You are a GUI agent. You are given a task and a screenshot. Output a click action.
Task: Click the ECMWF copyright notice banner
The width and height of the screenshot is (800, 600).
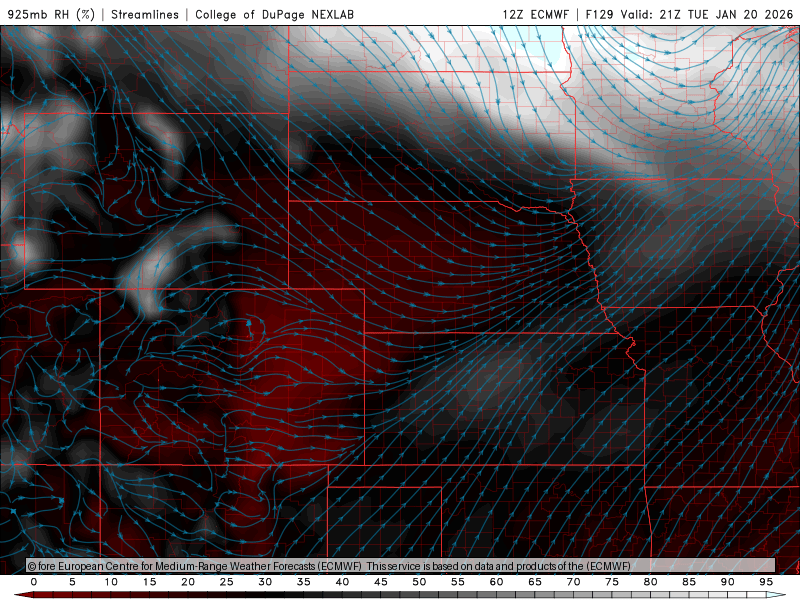(x=401, y=565)
